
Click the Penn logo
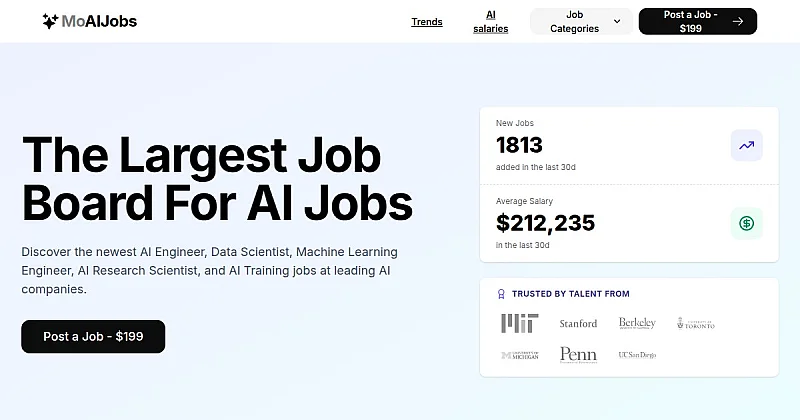[x=578, y=355]
